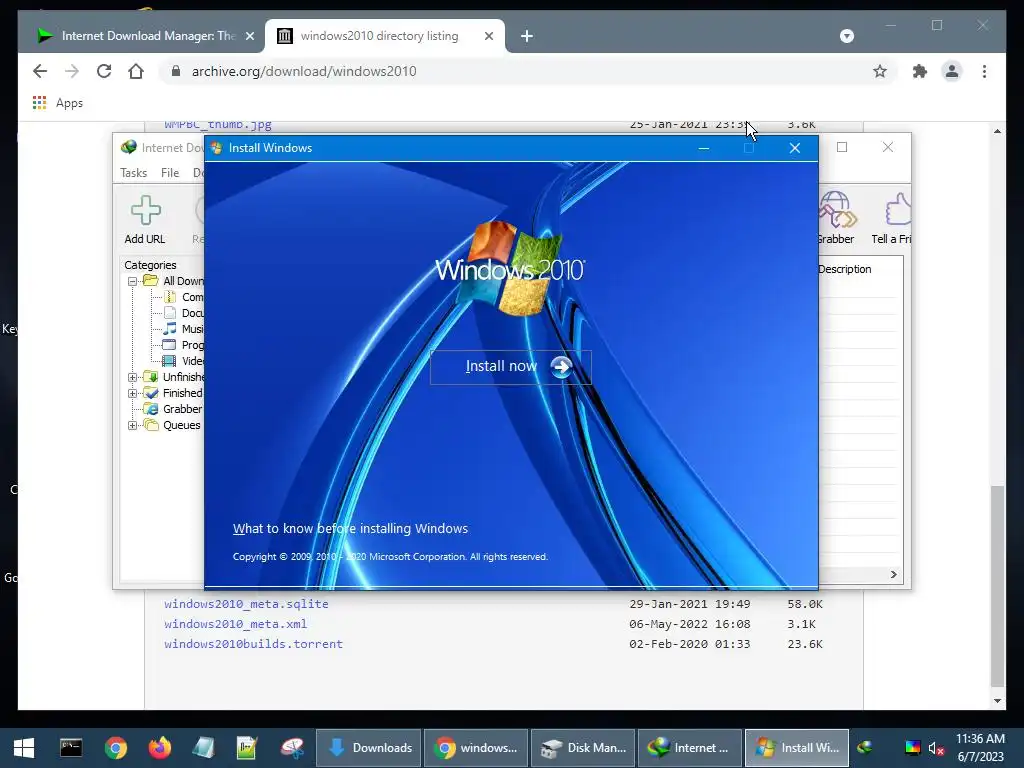
Task: Click muted volume icon in system tray
Action: pyautogui.click(x=936, y=748)
